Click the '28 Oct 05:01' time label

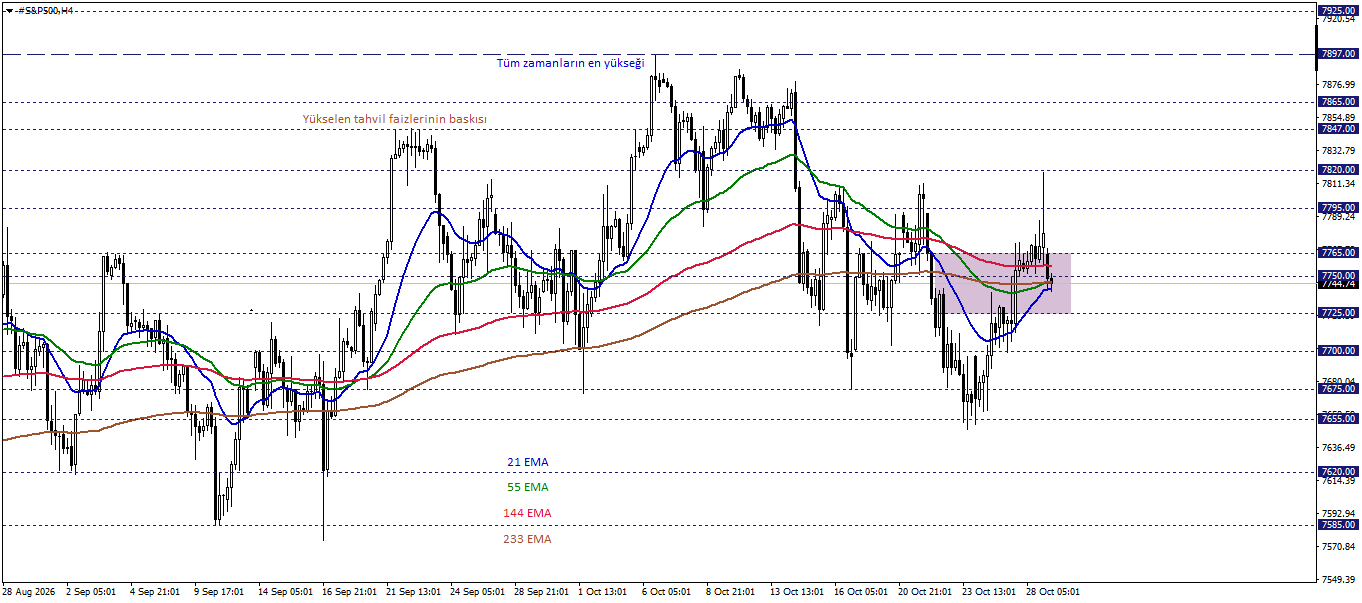[1053, 592]
